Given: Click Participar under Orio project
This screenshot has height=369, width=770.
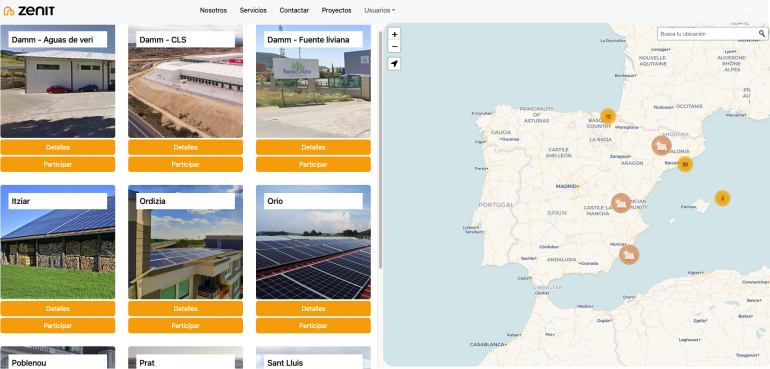Looking at the screenshot, I should [313, 326].
